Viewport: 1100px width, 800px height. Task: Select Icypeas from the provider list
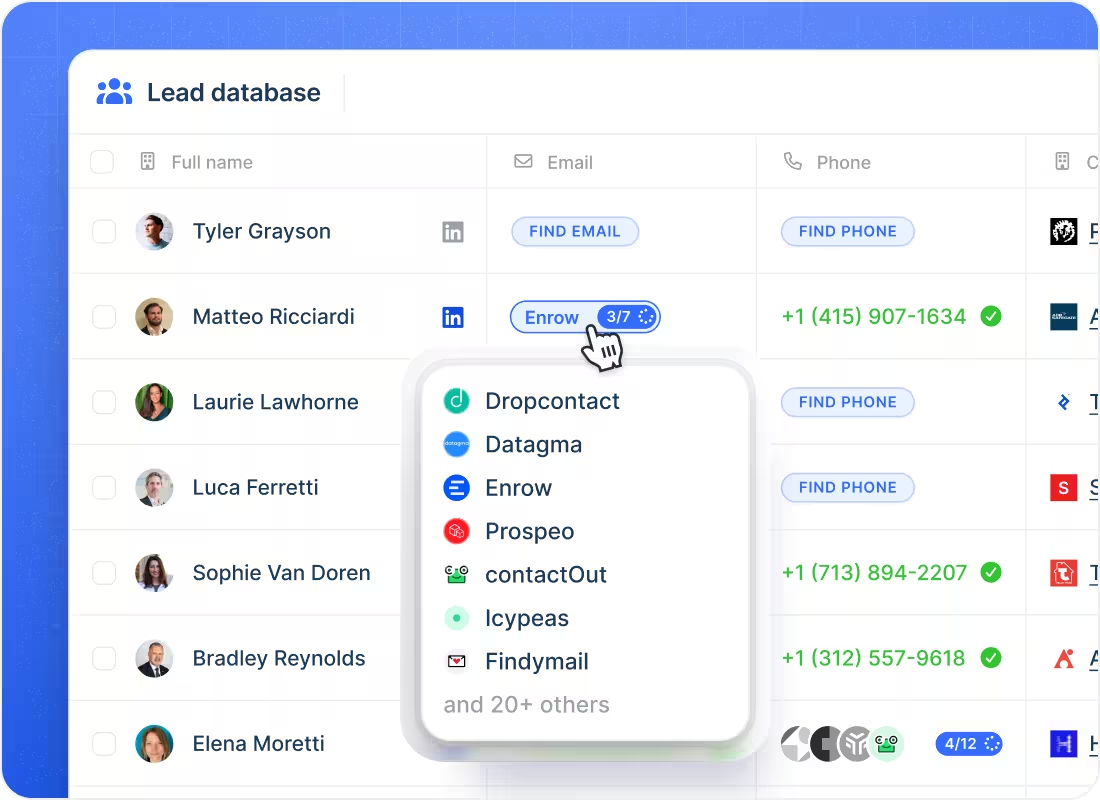pyautogui.click(x=527, y=618)
